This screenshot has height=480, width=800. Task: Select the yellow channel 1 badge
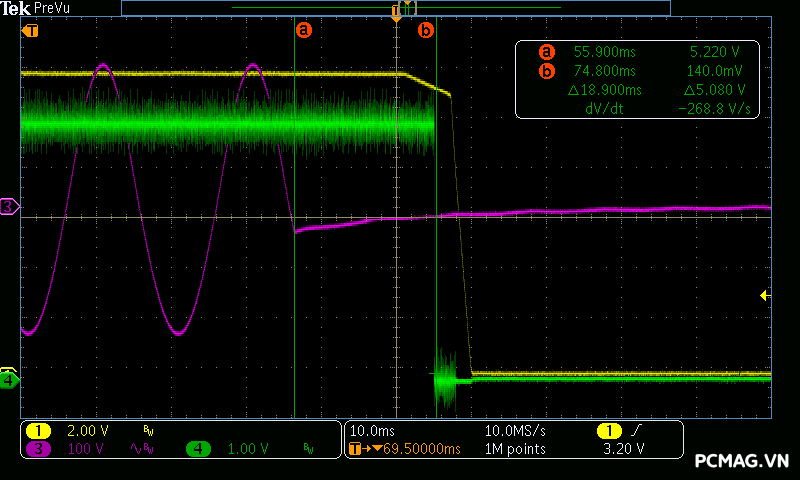coord(38,431)
